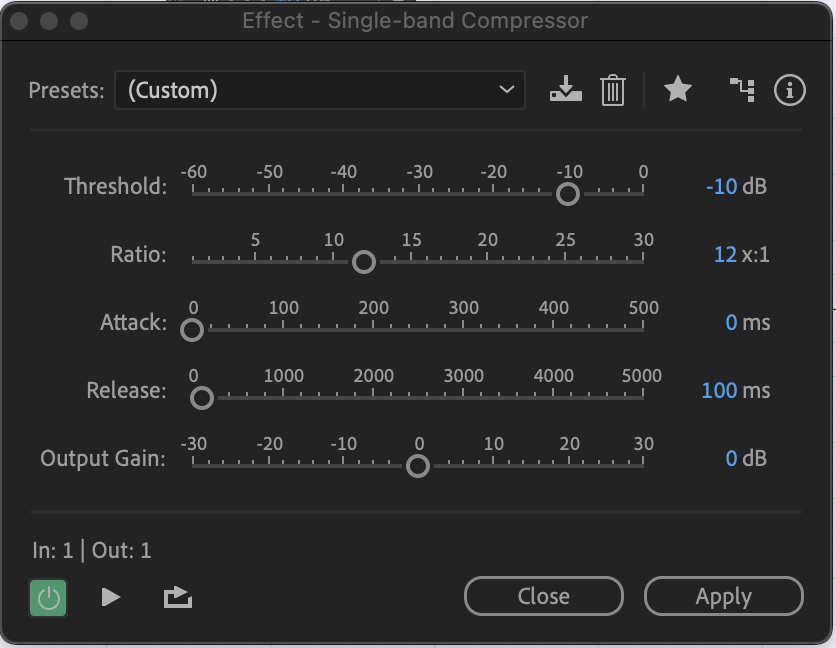Click the Threshold slider handle

[567, 193]
